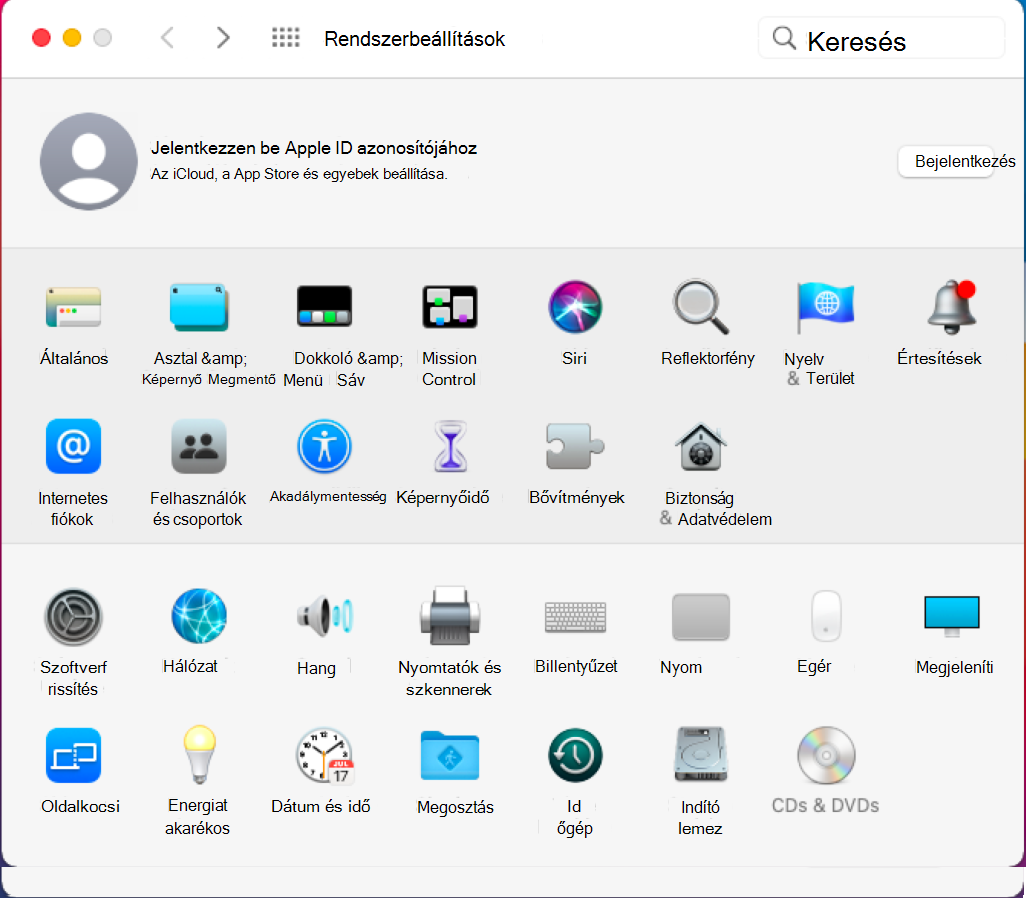This screenshot has width=1026, height=898.
Task: Open the Általános preferences icon
Action: [x=73, y=307]
